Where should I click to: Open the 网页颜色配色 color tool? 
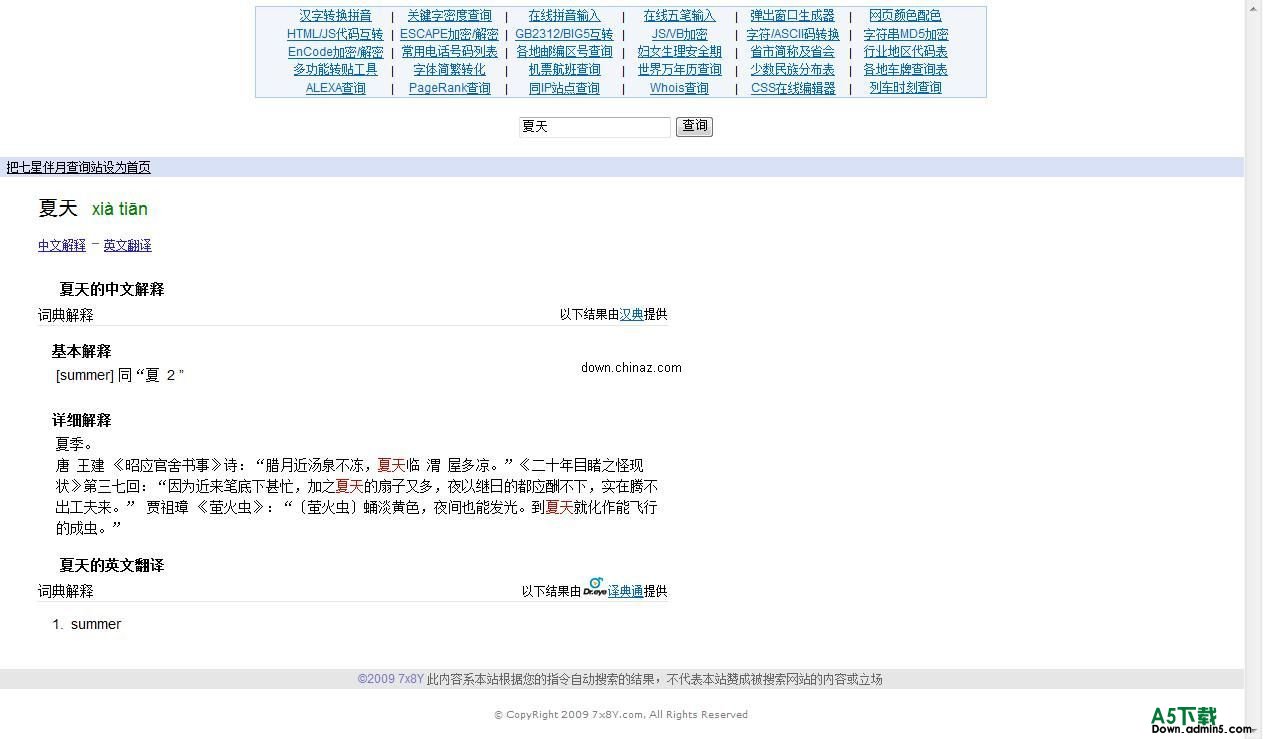point(905,15)
